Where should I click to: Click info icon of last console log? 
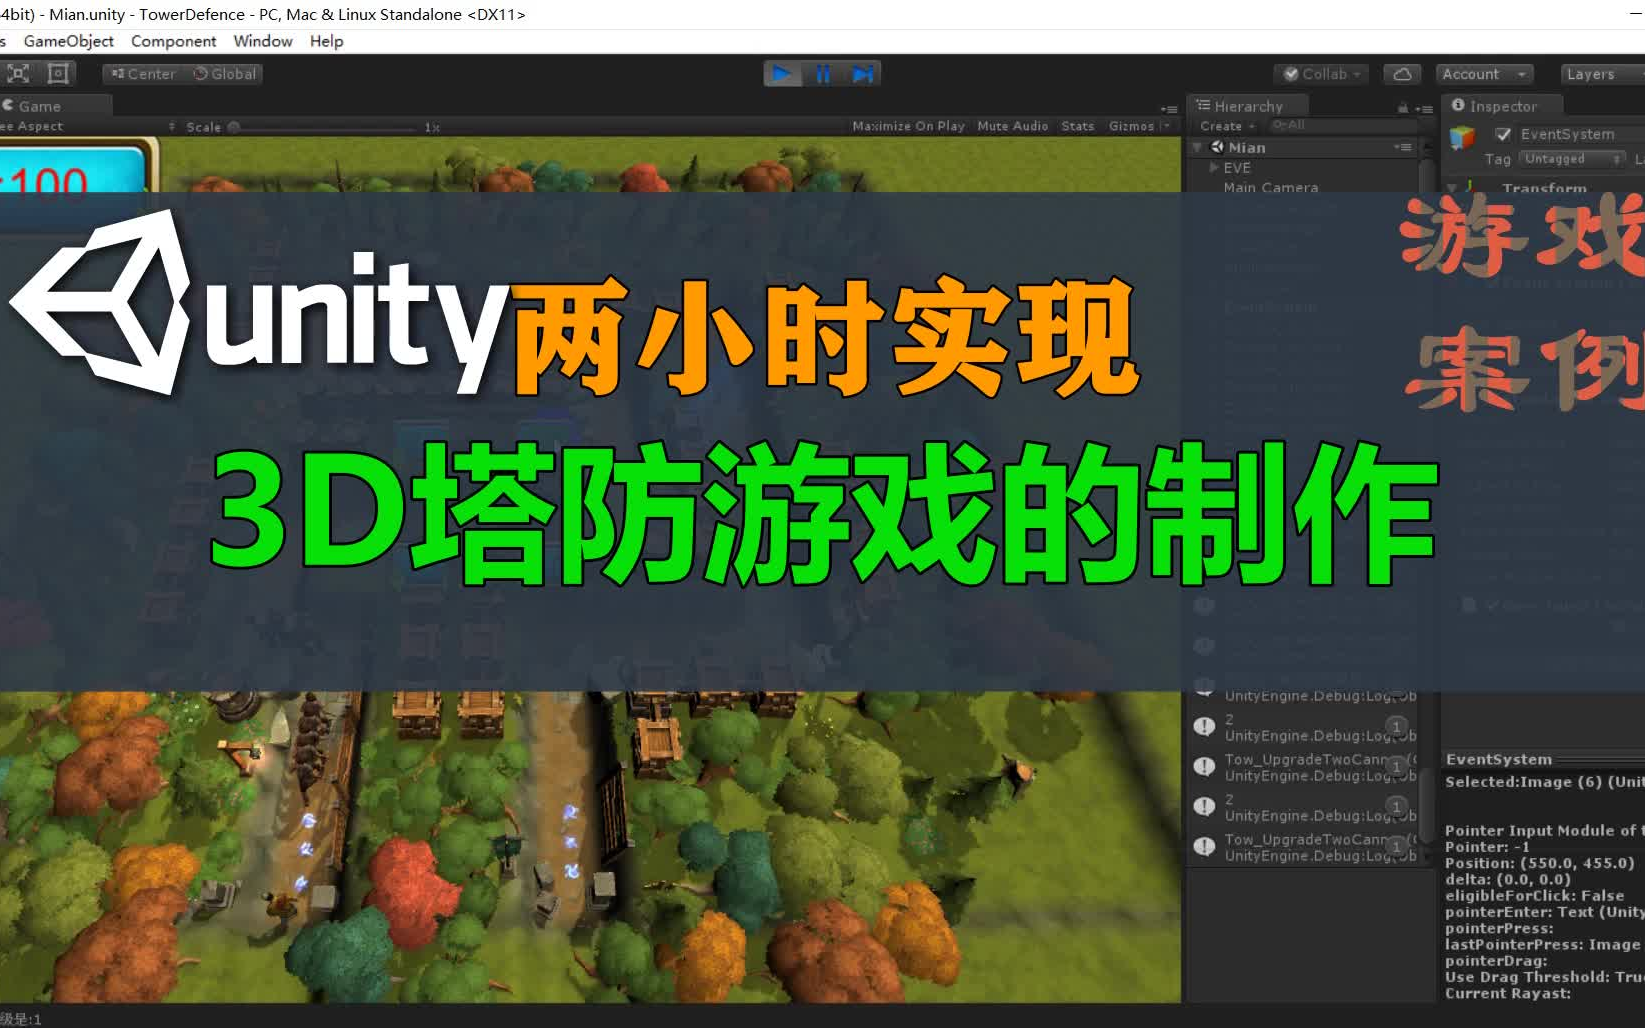point(1204,846)
